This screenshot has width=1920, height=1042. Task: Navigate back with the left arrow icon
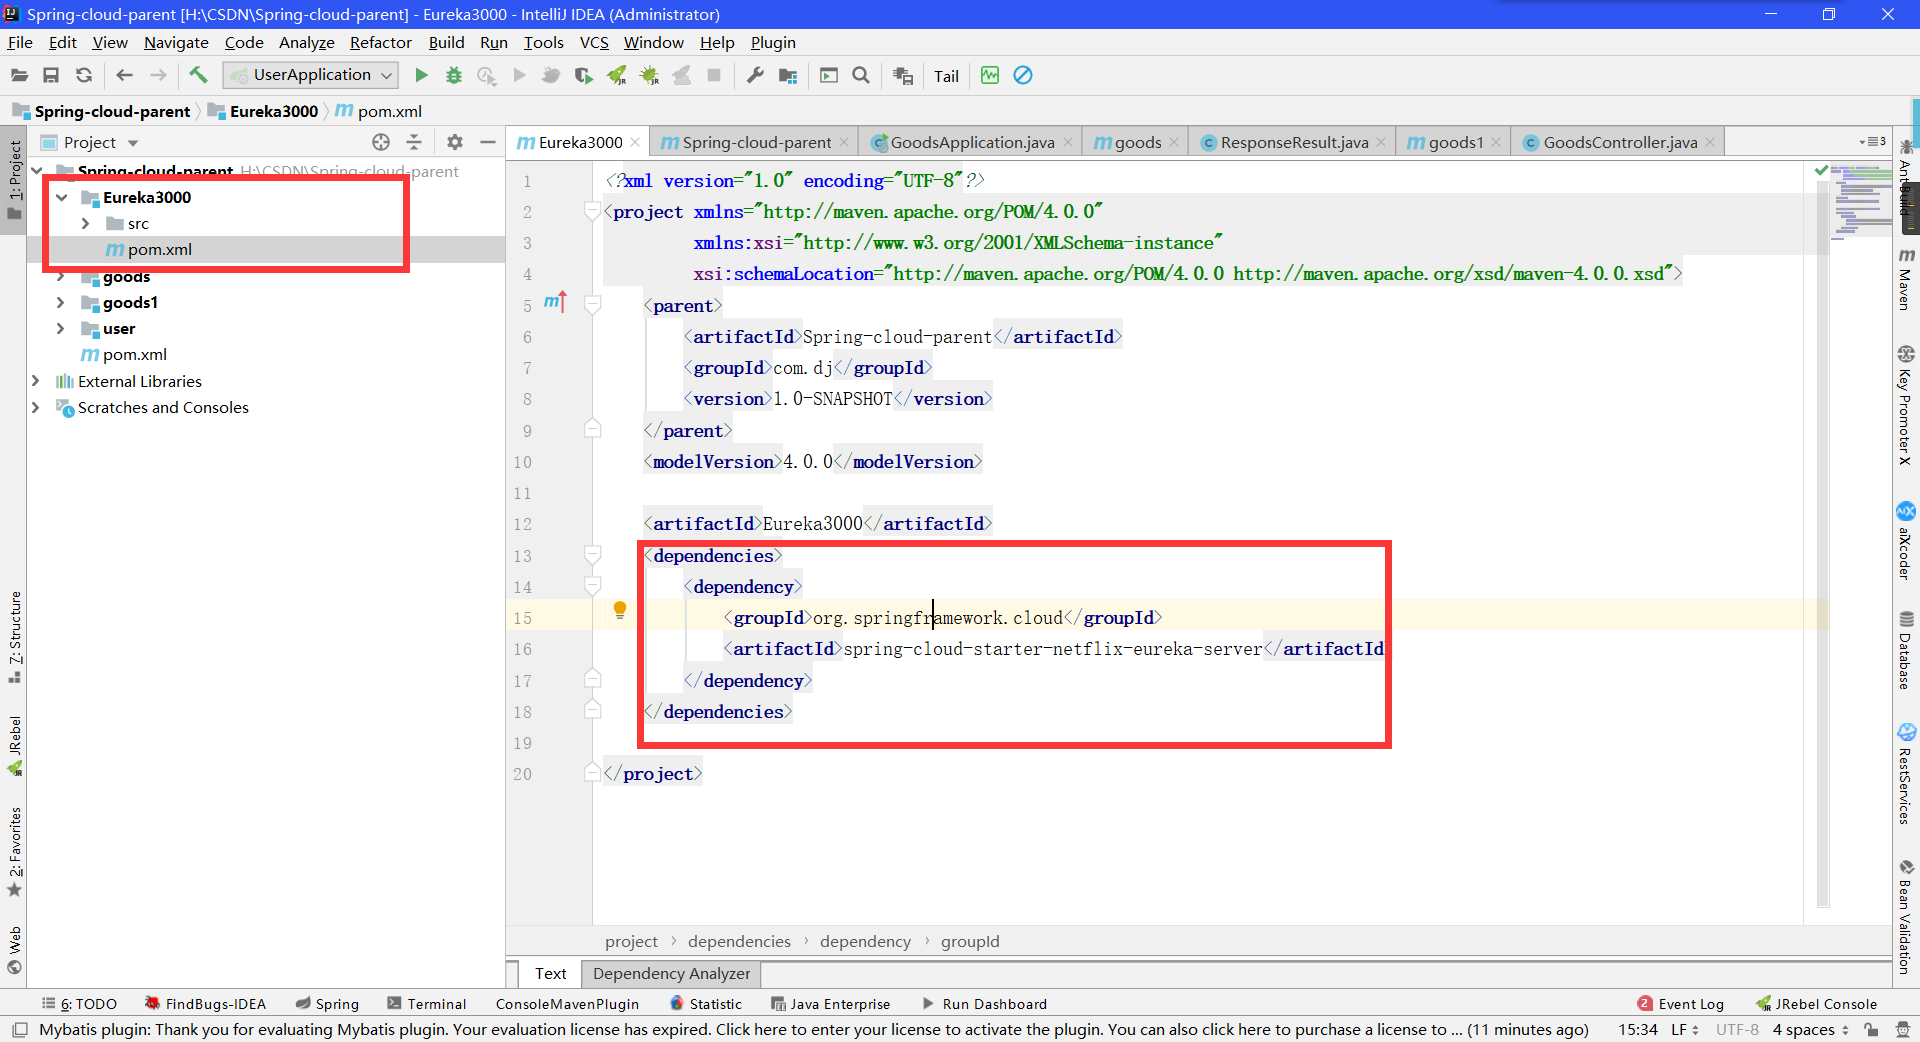pos(124,75)
